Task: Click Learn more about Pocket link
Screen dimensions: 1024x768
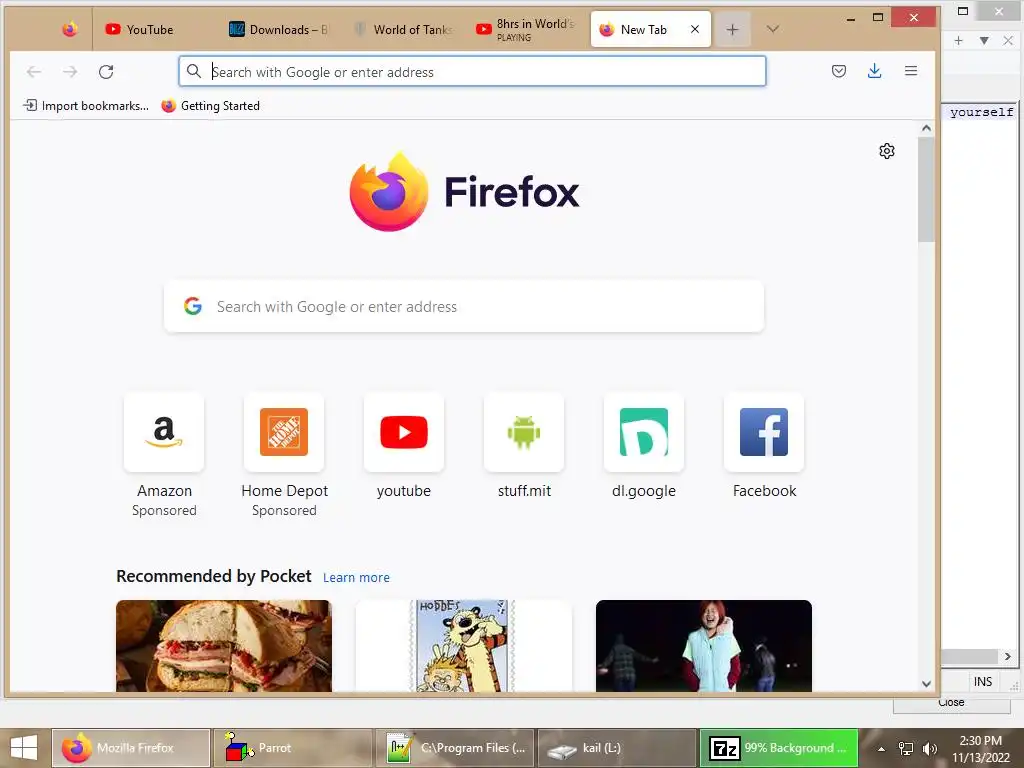Action: [x=356, y=577]
